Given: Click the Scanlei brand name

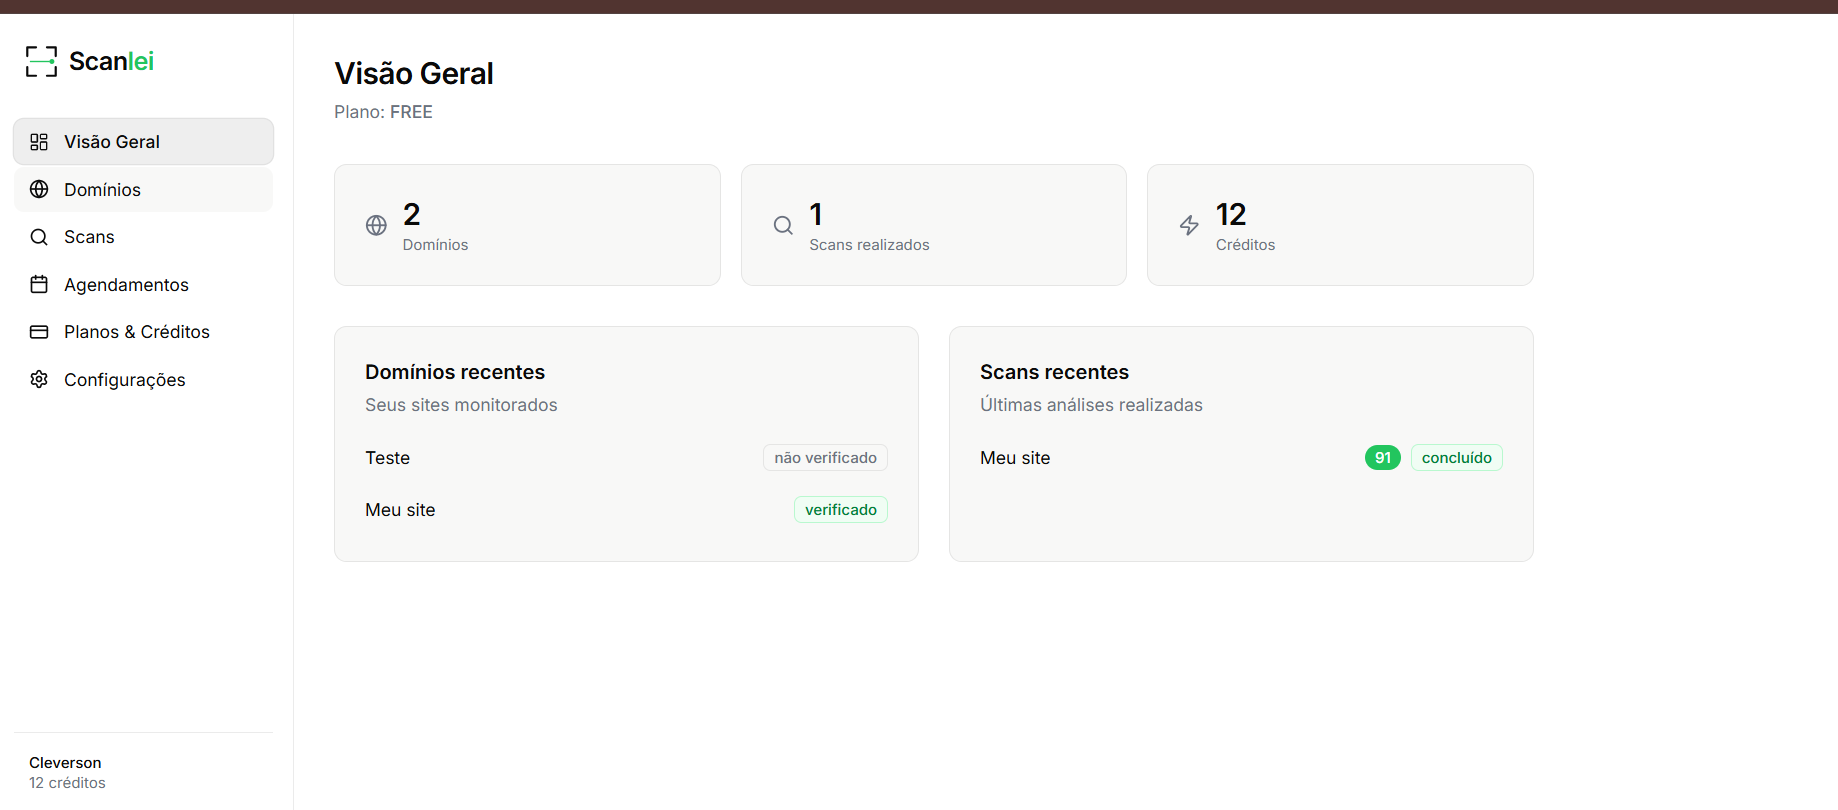Looking at the screenshot, I should 111,61.
